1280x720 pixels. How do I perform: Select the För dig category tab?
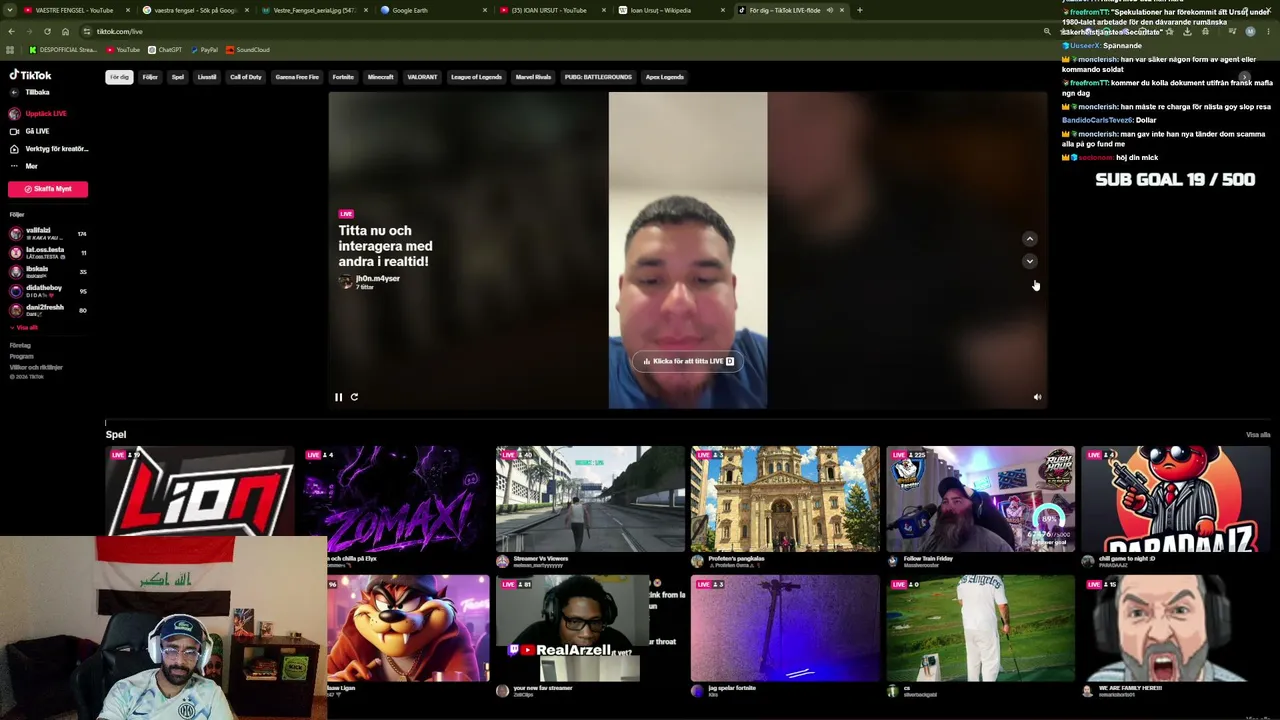[x=119, y=77]
